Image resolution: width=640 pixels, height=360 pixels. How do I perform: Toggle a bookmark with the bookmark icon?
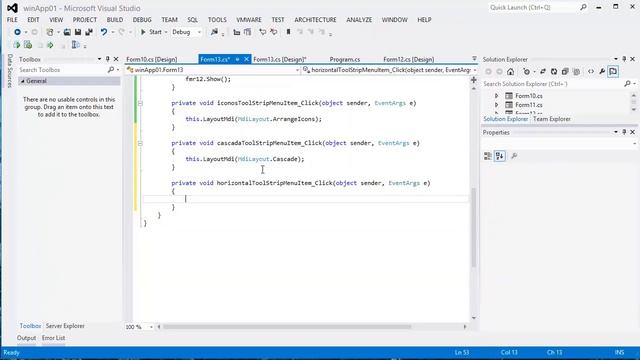(288, 32)
